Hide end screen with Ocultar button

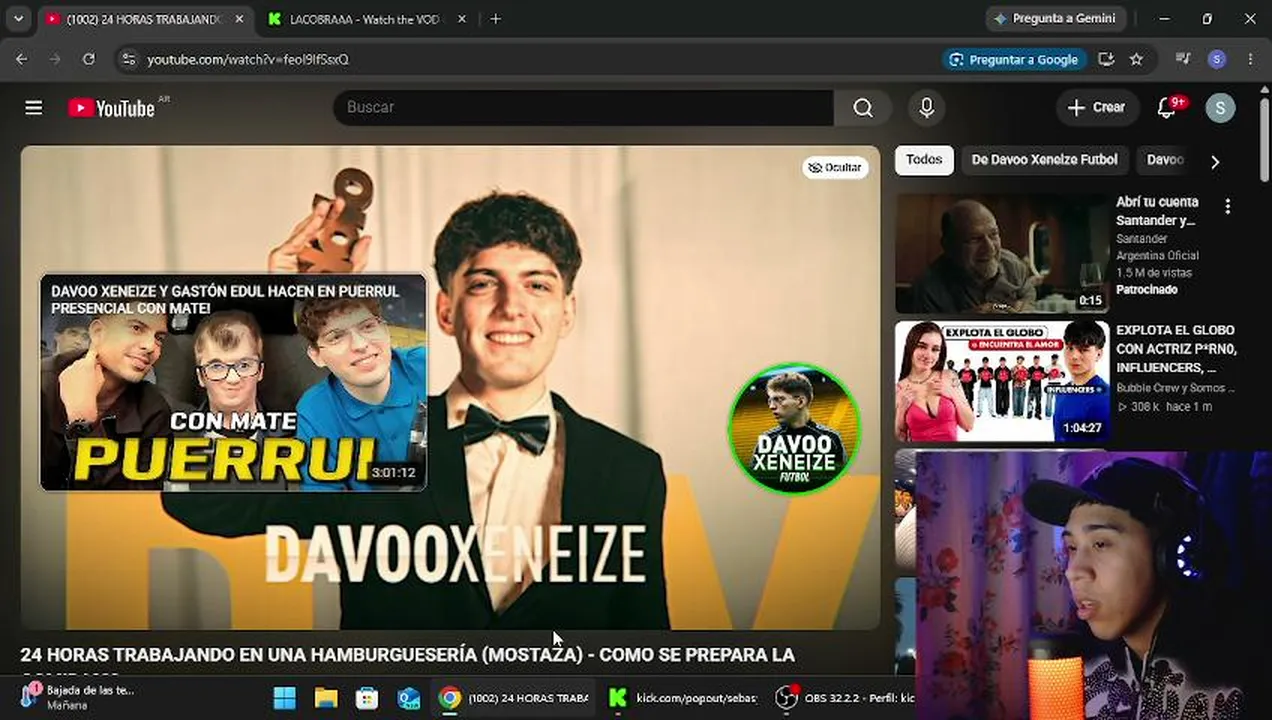(835, 168)
